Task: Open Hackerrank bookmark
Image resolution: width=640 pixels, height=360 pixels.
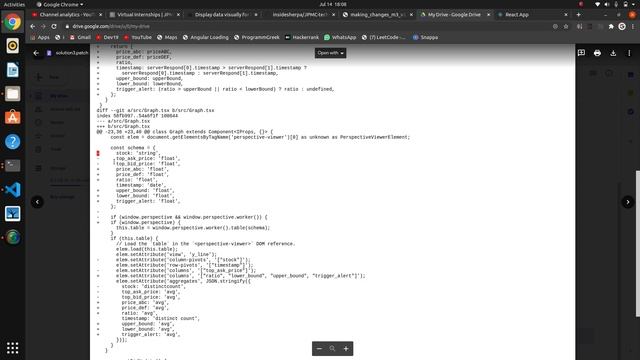Action: coord(302,37)
